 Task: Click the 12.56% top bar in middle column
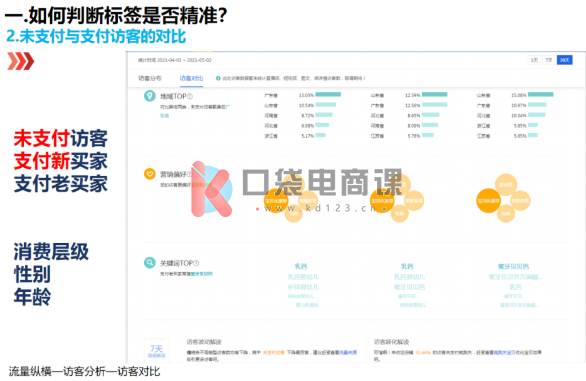click(x=434, y=95)
